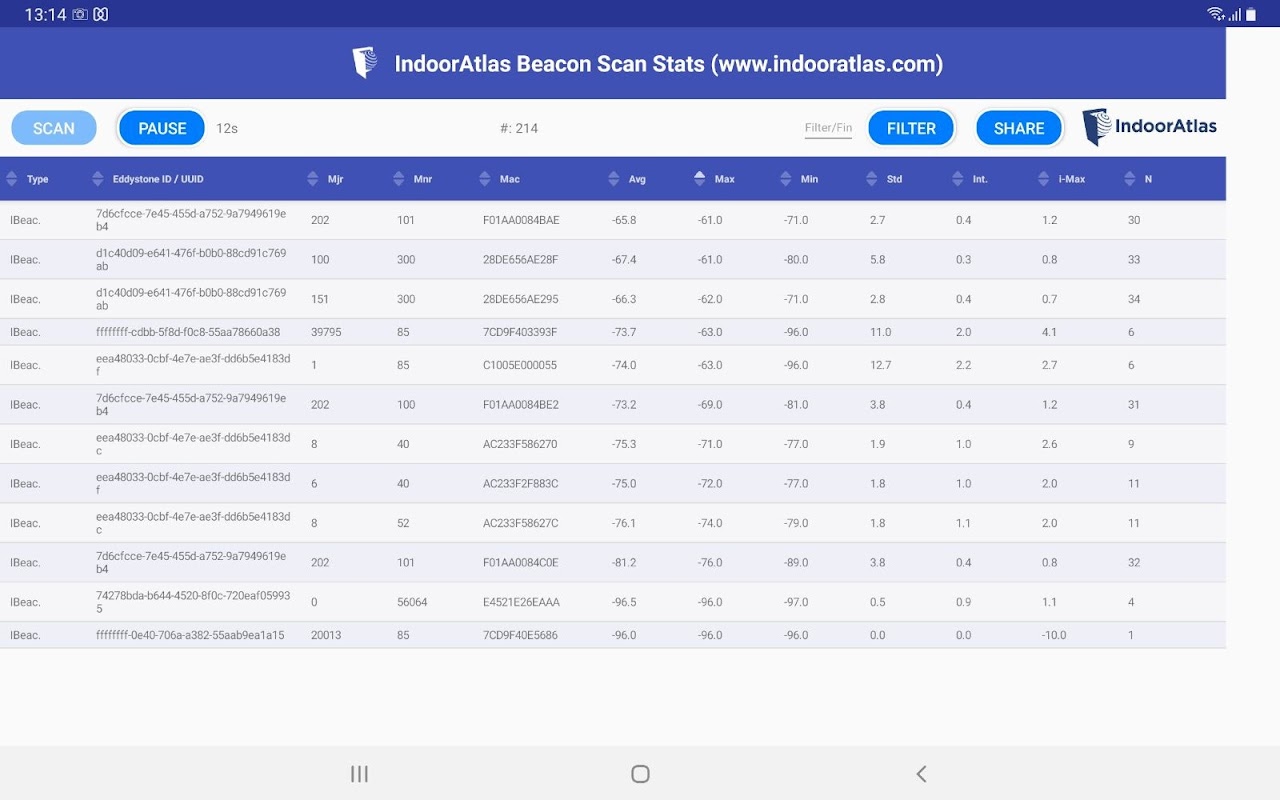Tap Android back navigation button

click(x=921, y=773)
